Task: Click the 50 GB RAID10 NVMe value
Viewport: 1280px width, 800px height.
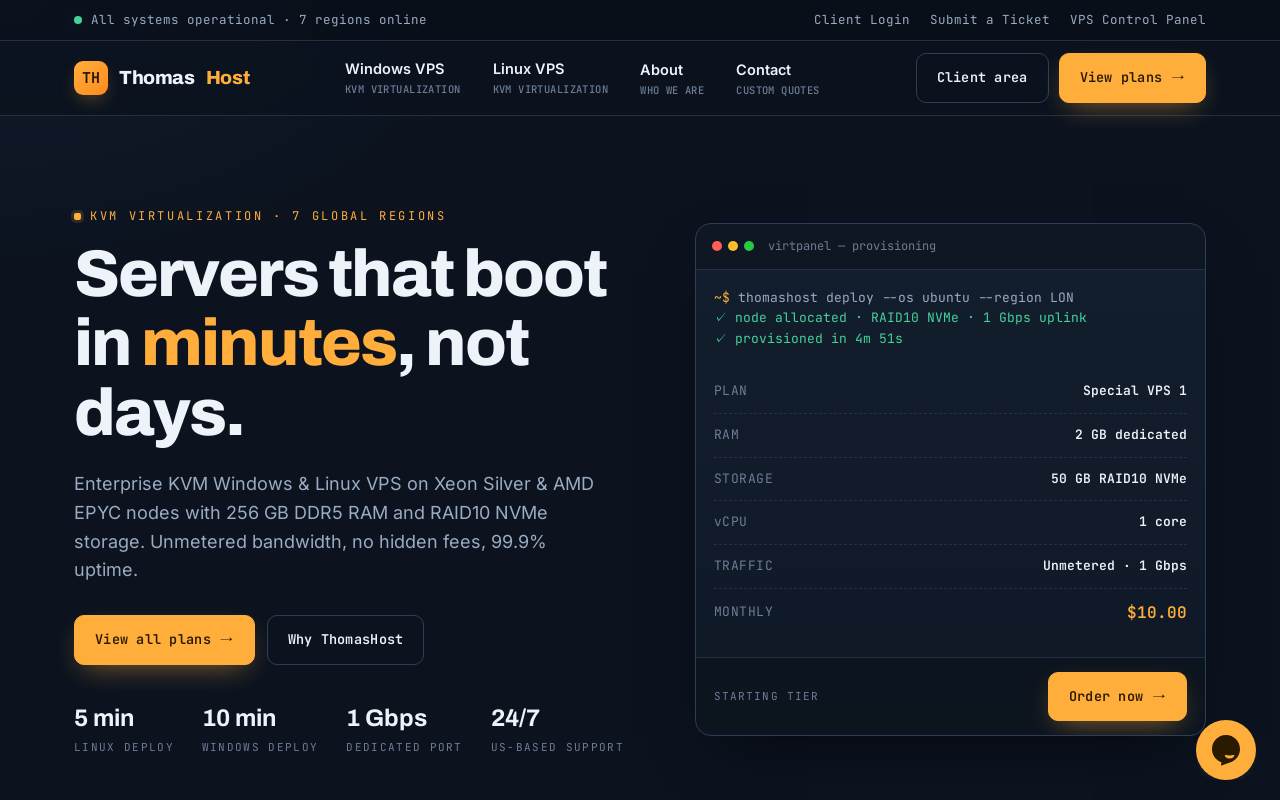Action: pyautogui.click(x=1119, y=479)
